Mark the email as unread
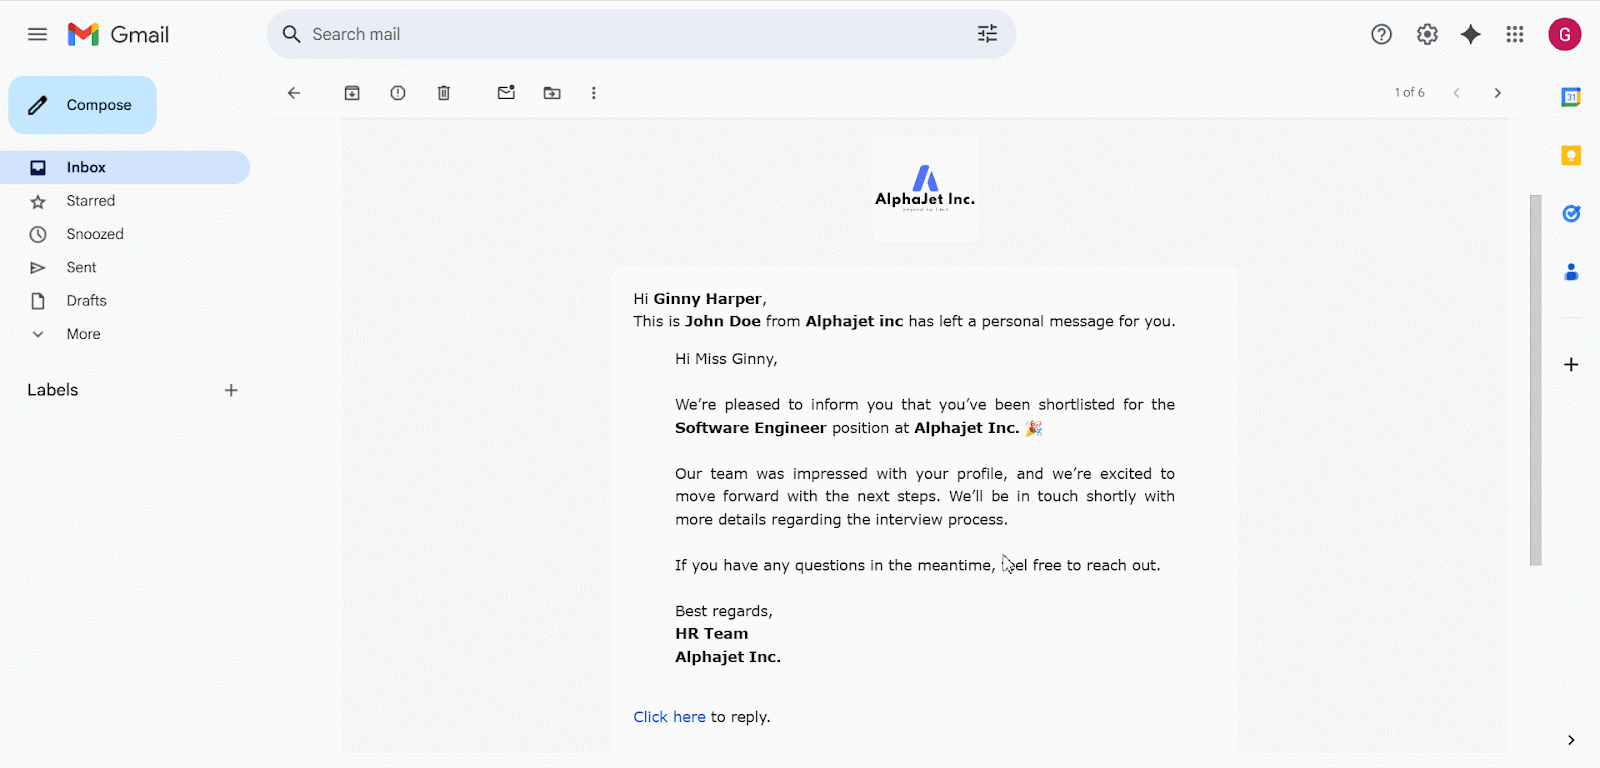 click(506, 93)
